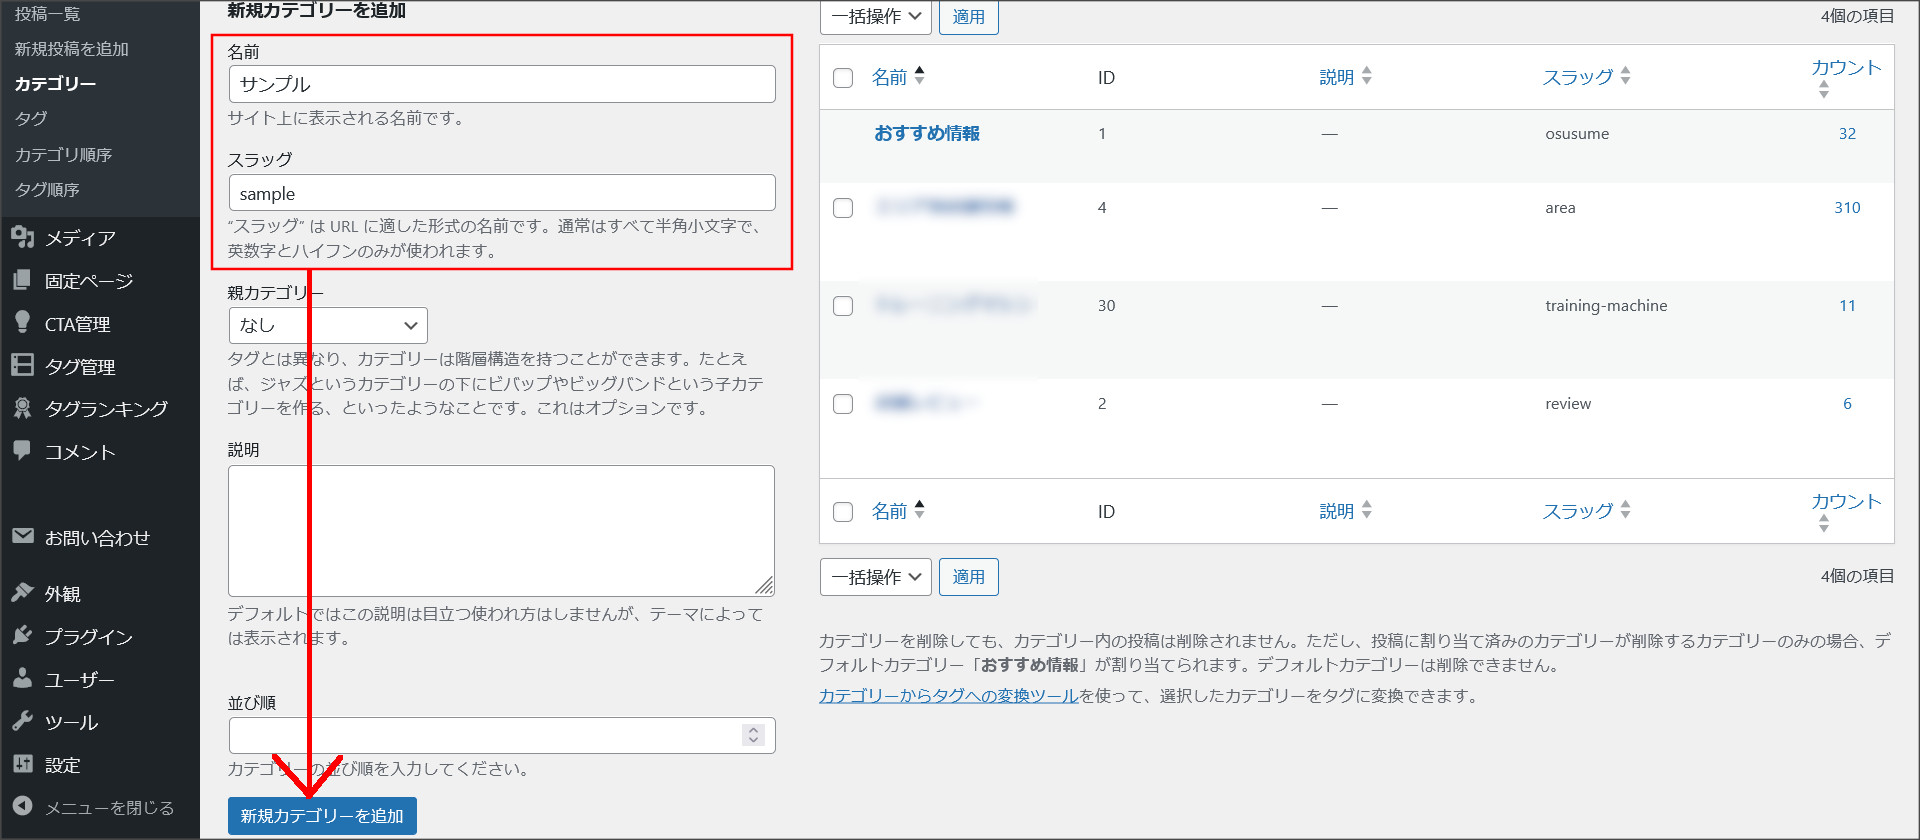Click sort arrows beside top 説明 header

(1367, 76)
